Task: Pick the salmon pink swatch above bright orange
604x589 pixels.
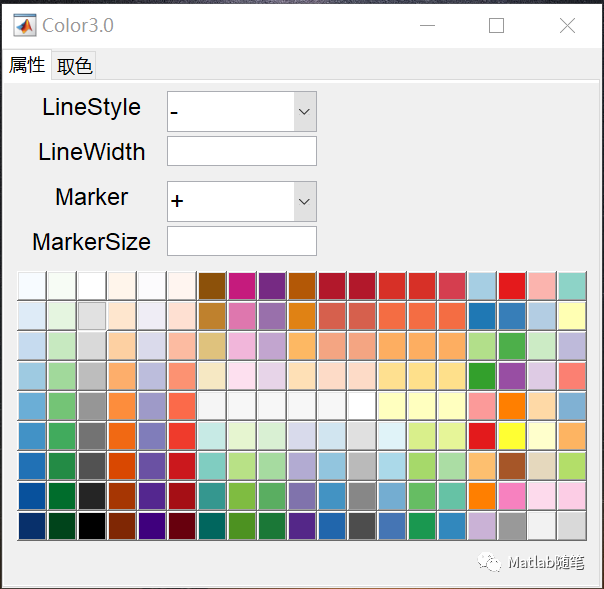Action: [x=482, y=406]
